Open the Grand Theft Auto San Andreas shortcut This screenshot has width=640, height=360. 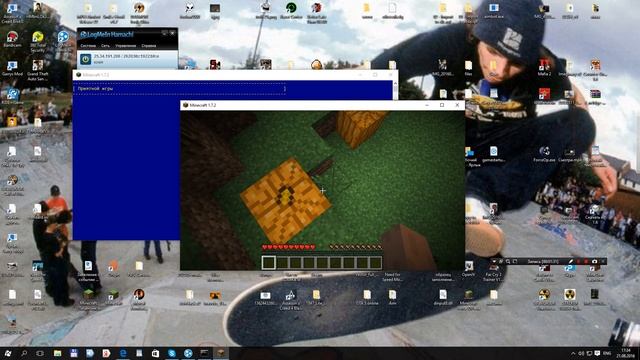click(38, 70)
